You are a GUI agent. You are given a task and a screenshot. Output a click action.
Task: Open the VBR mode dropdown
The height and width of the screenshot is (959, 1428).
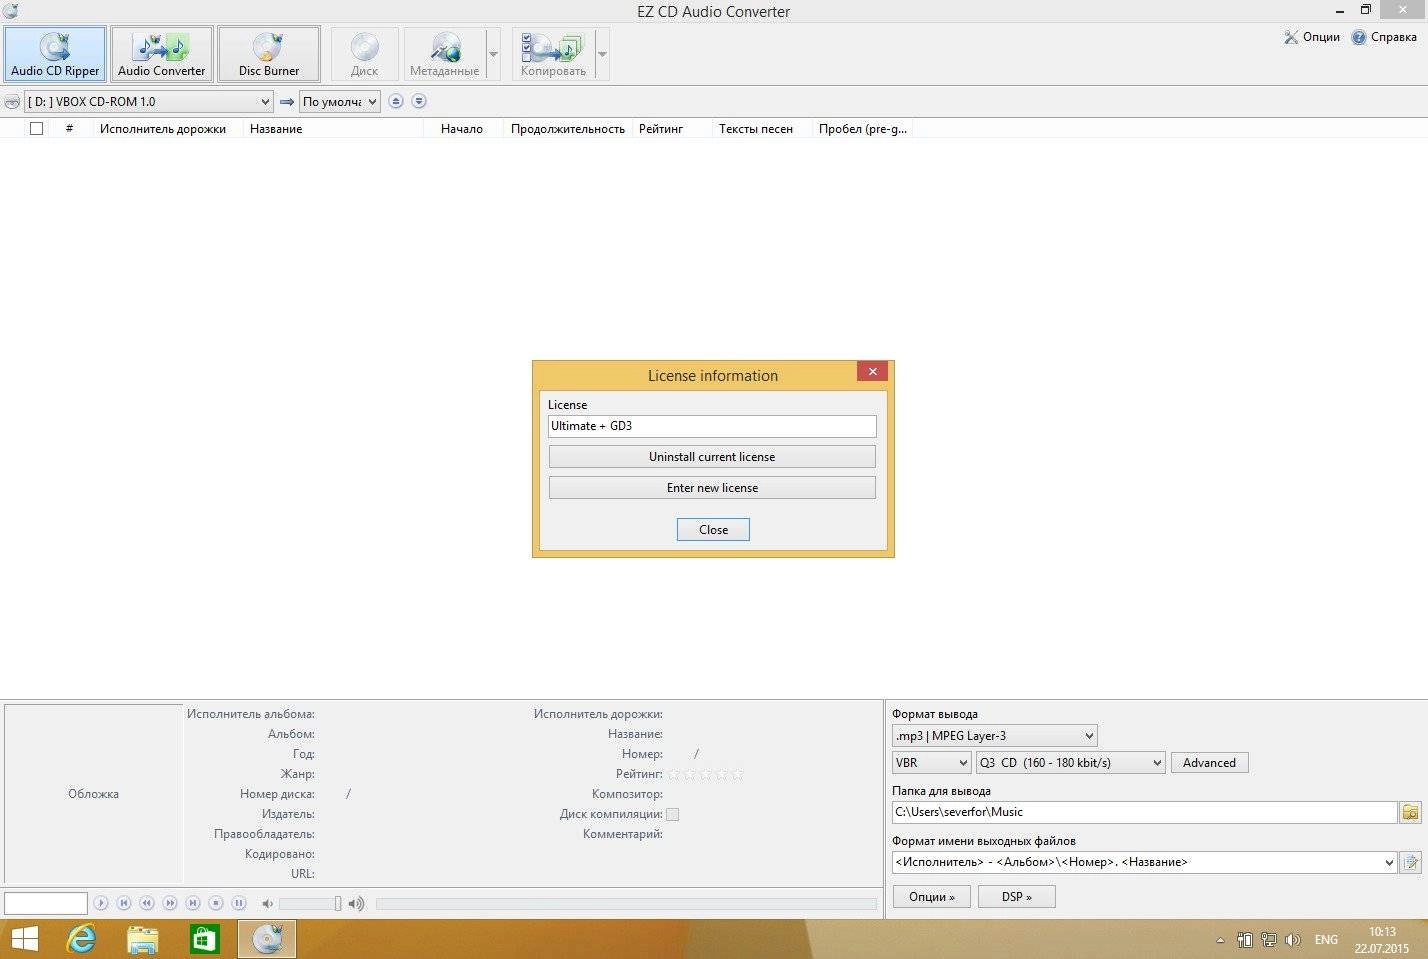[x=931, y=762]
